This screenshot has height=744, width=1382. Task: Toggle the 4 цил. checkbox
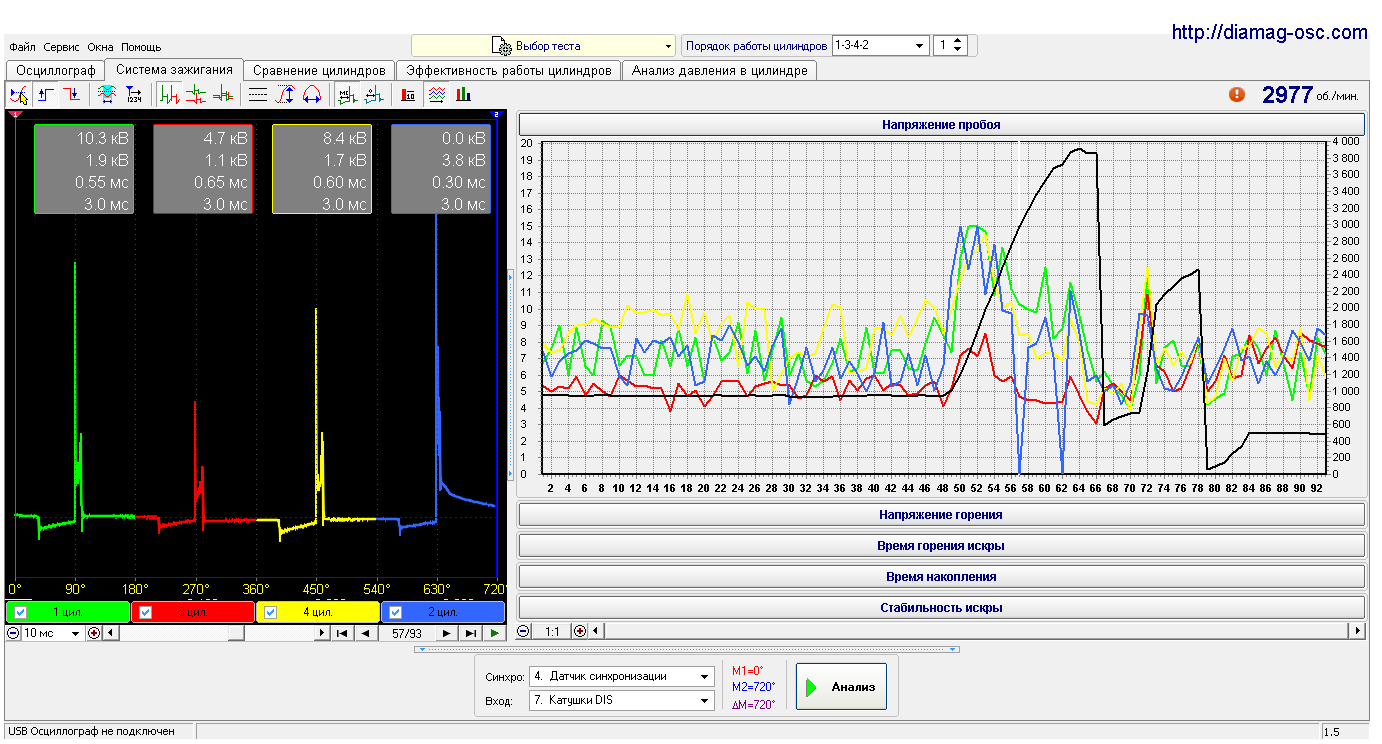[271, 612]
